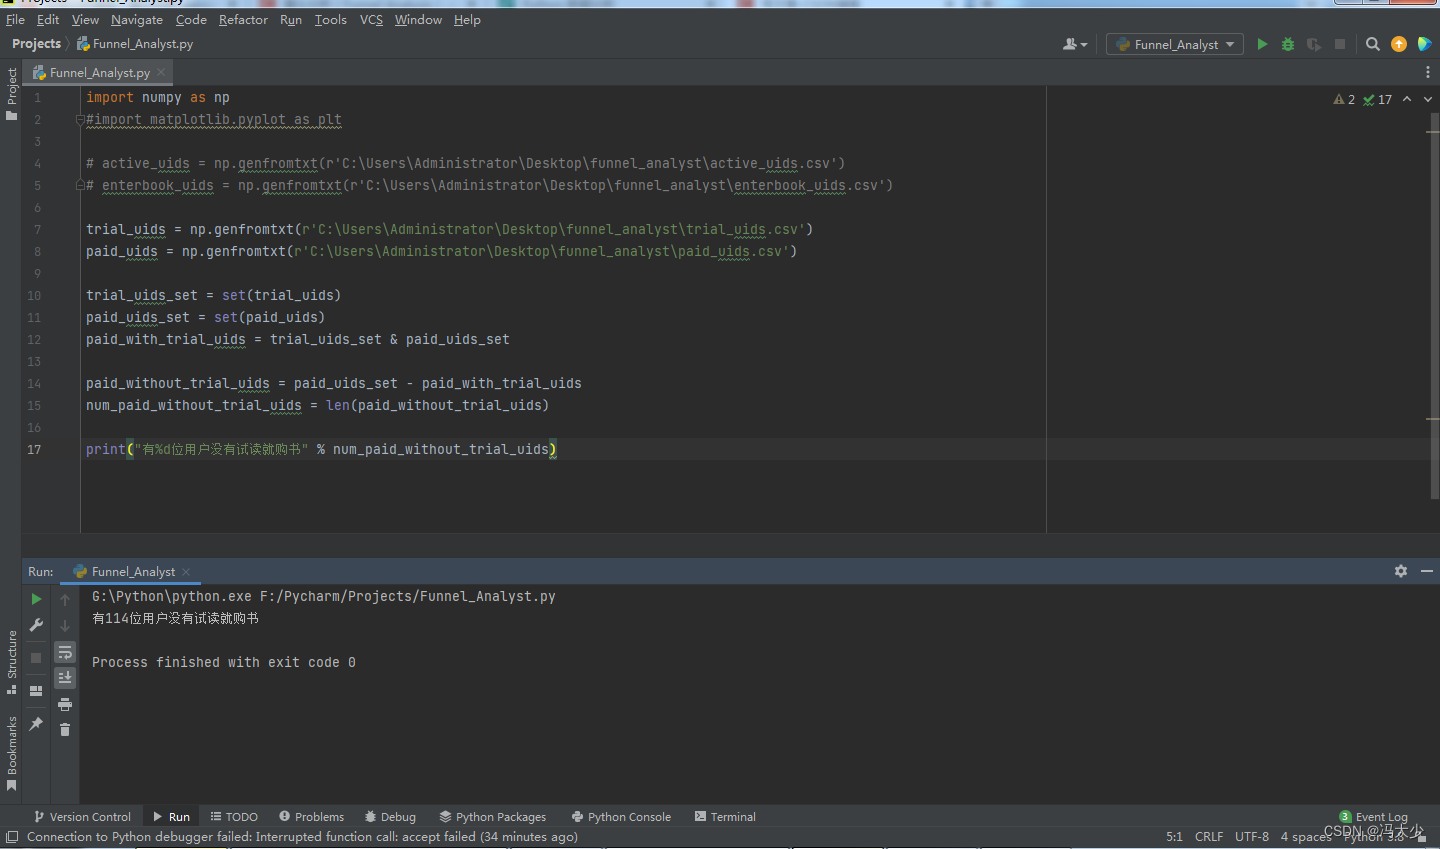Collapse the fold marker at line 2

[x=80, y=120]
